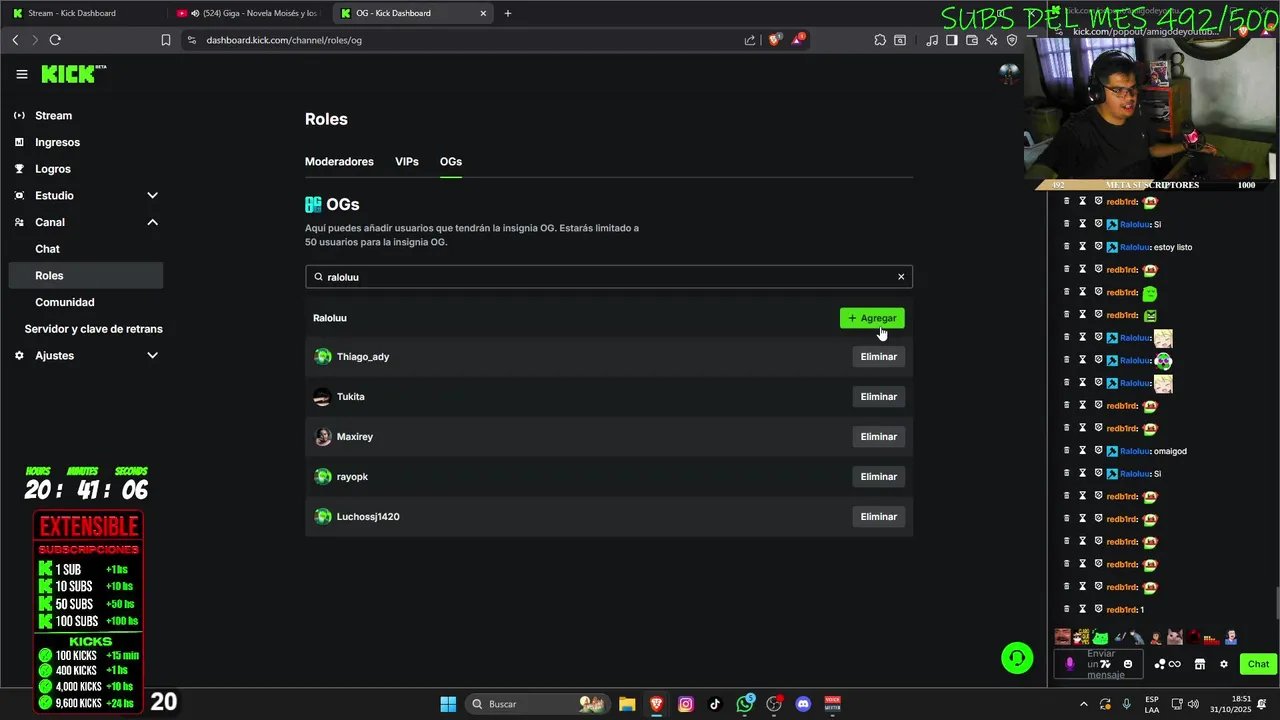Open TikTok from the taskbar
This screenshot has width=1280, height=720.
pos(715,704)
